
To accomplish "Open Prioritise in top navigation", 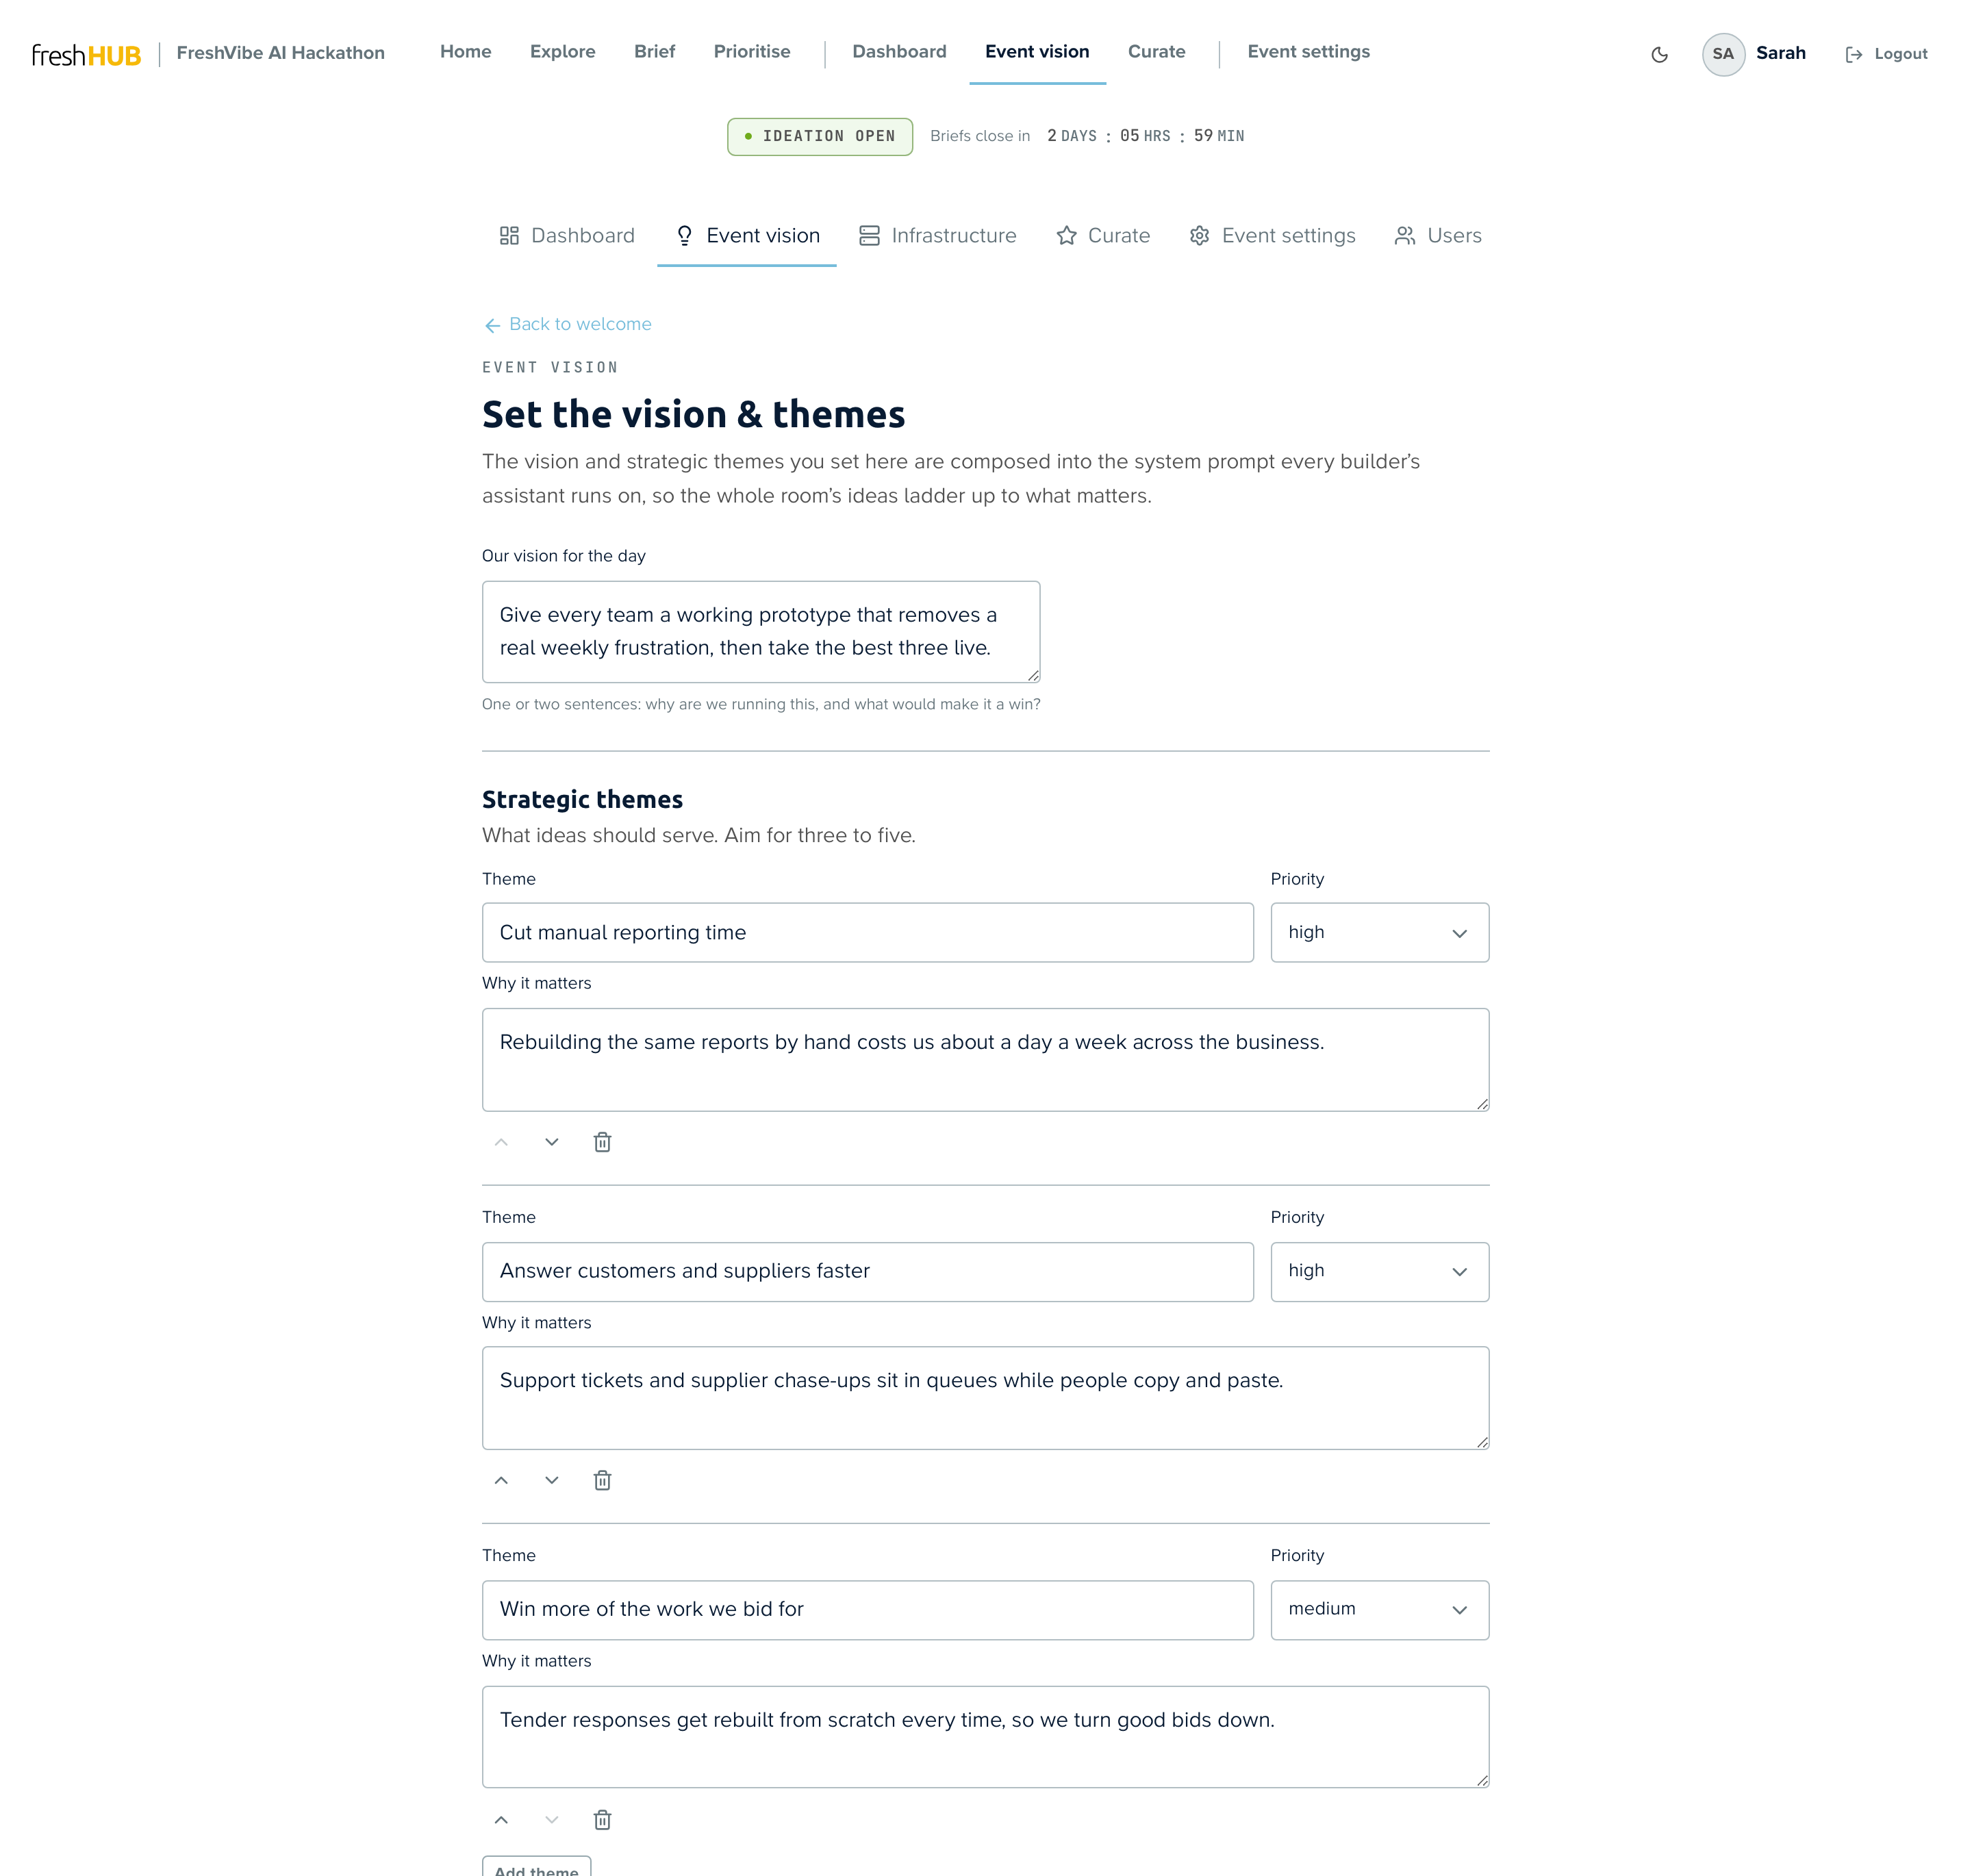I will [x=751, y=52].
